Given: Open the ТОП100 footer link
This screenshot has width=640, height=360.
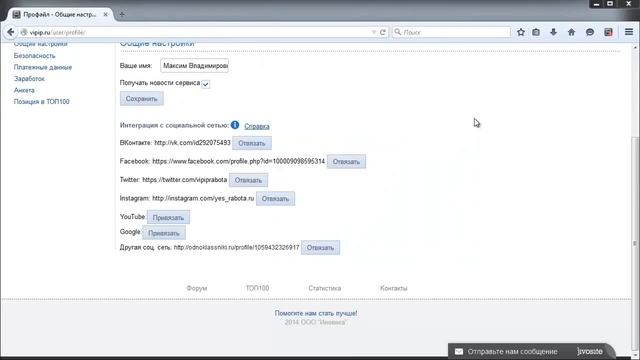Looking at the screenshot, I should (x=257, y=288).
